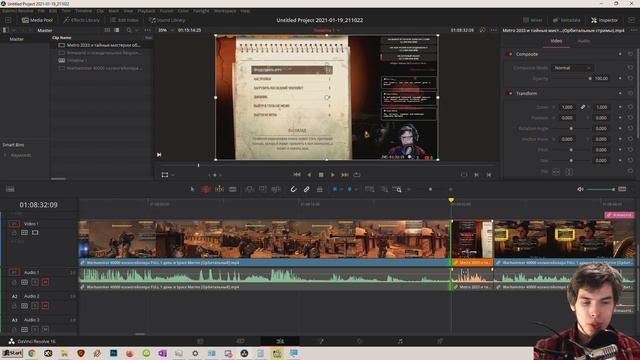Open the Edit Index panel

pyautogui.click(x=124, y=20)
